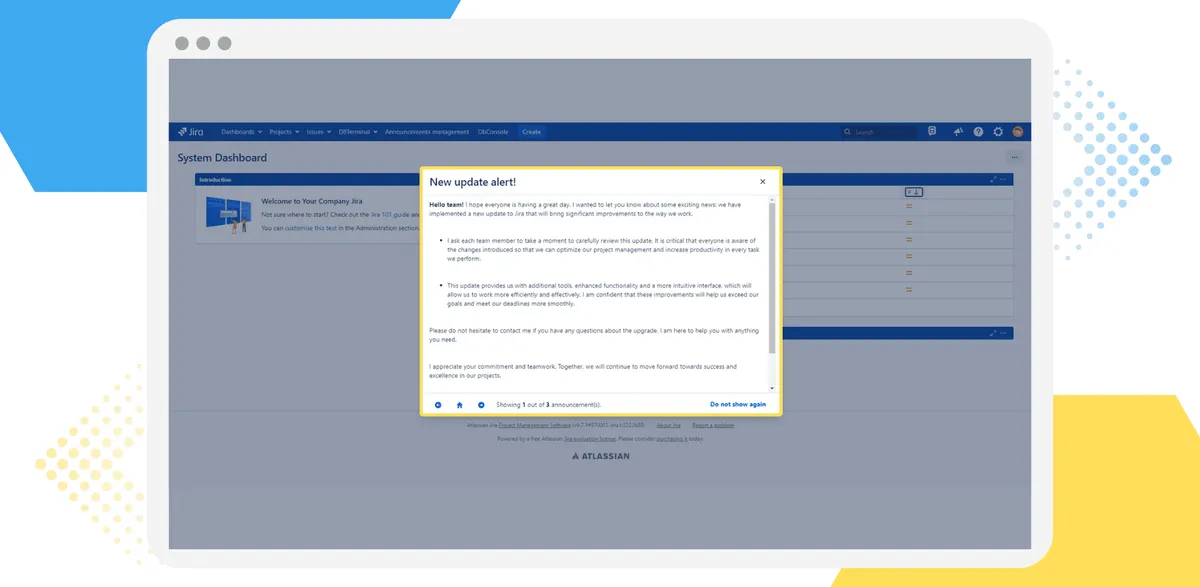Open the DbConsole menu item
The image size is (1200, 587).
(493, 132)
